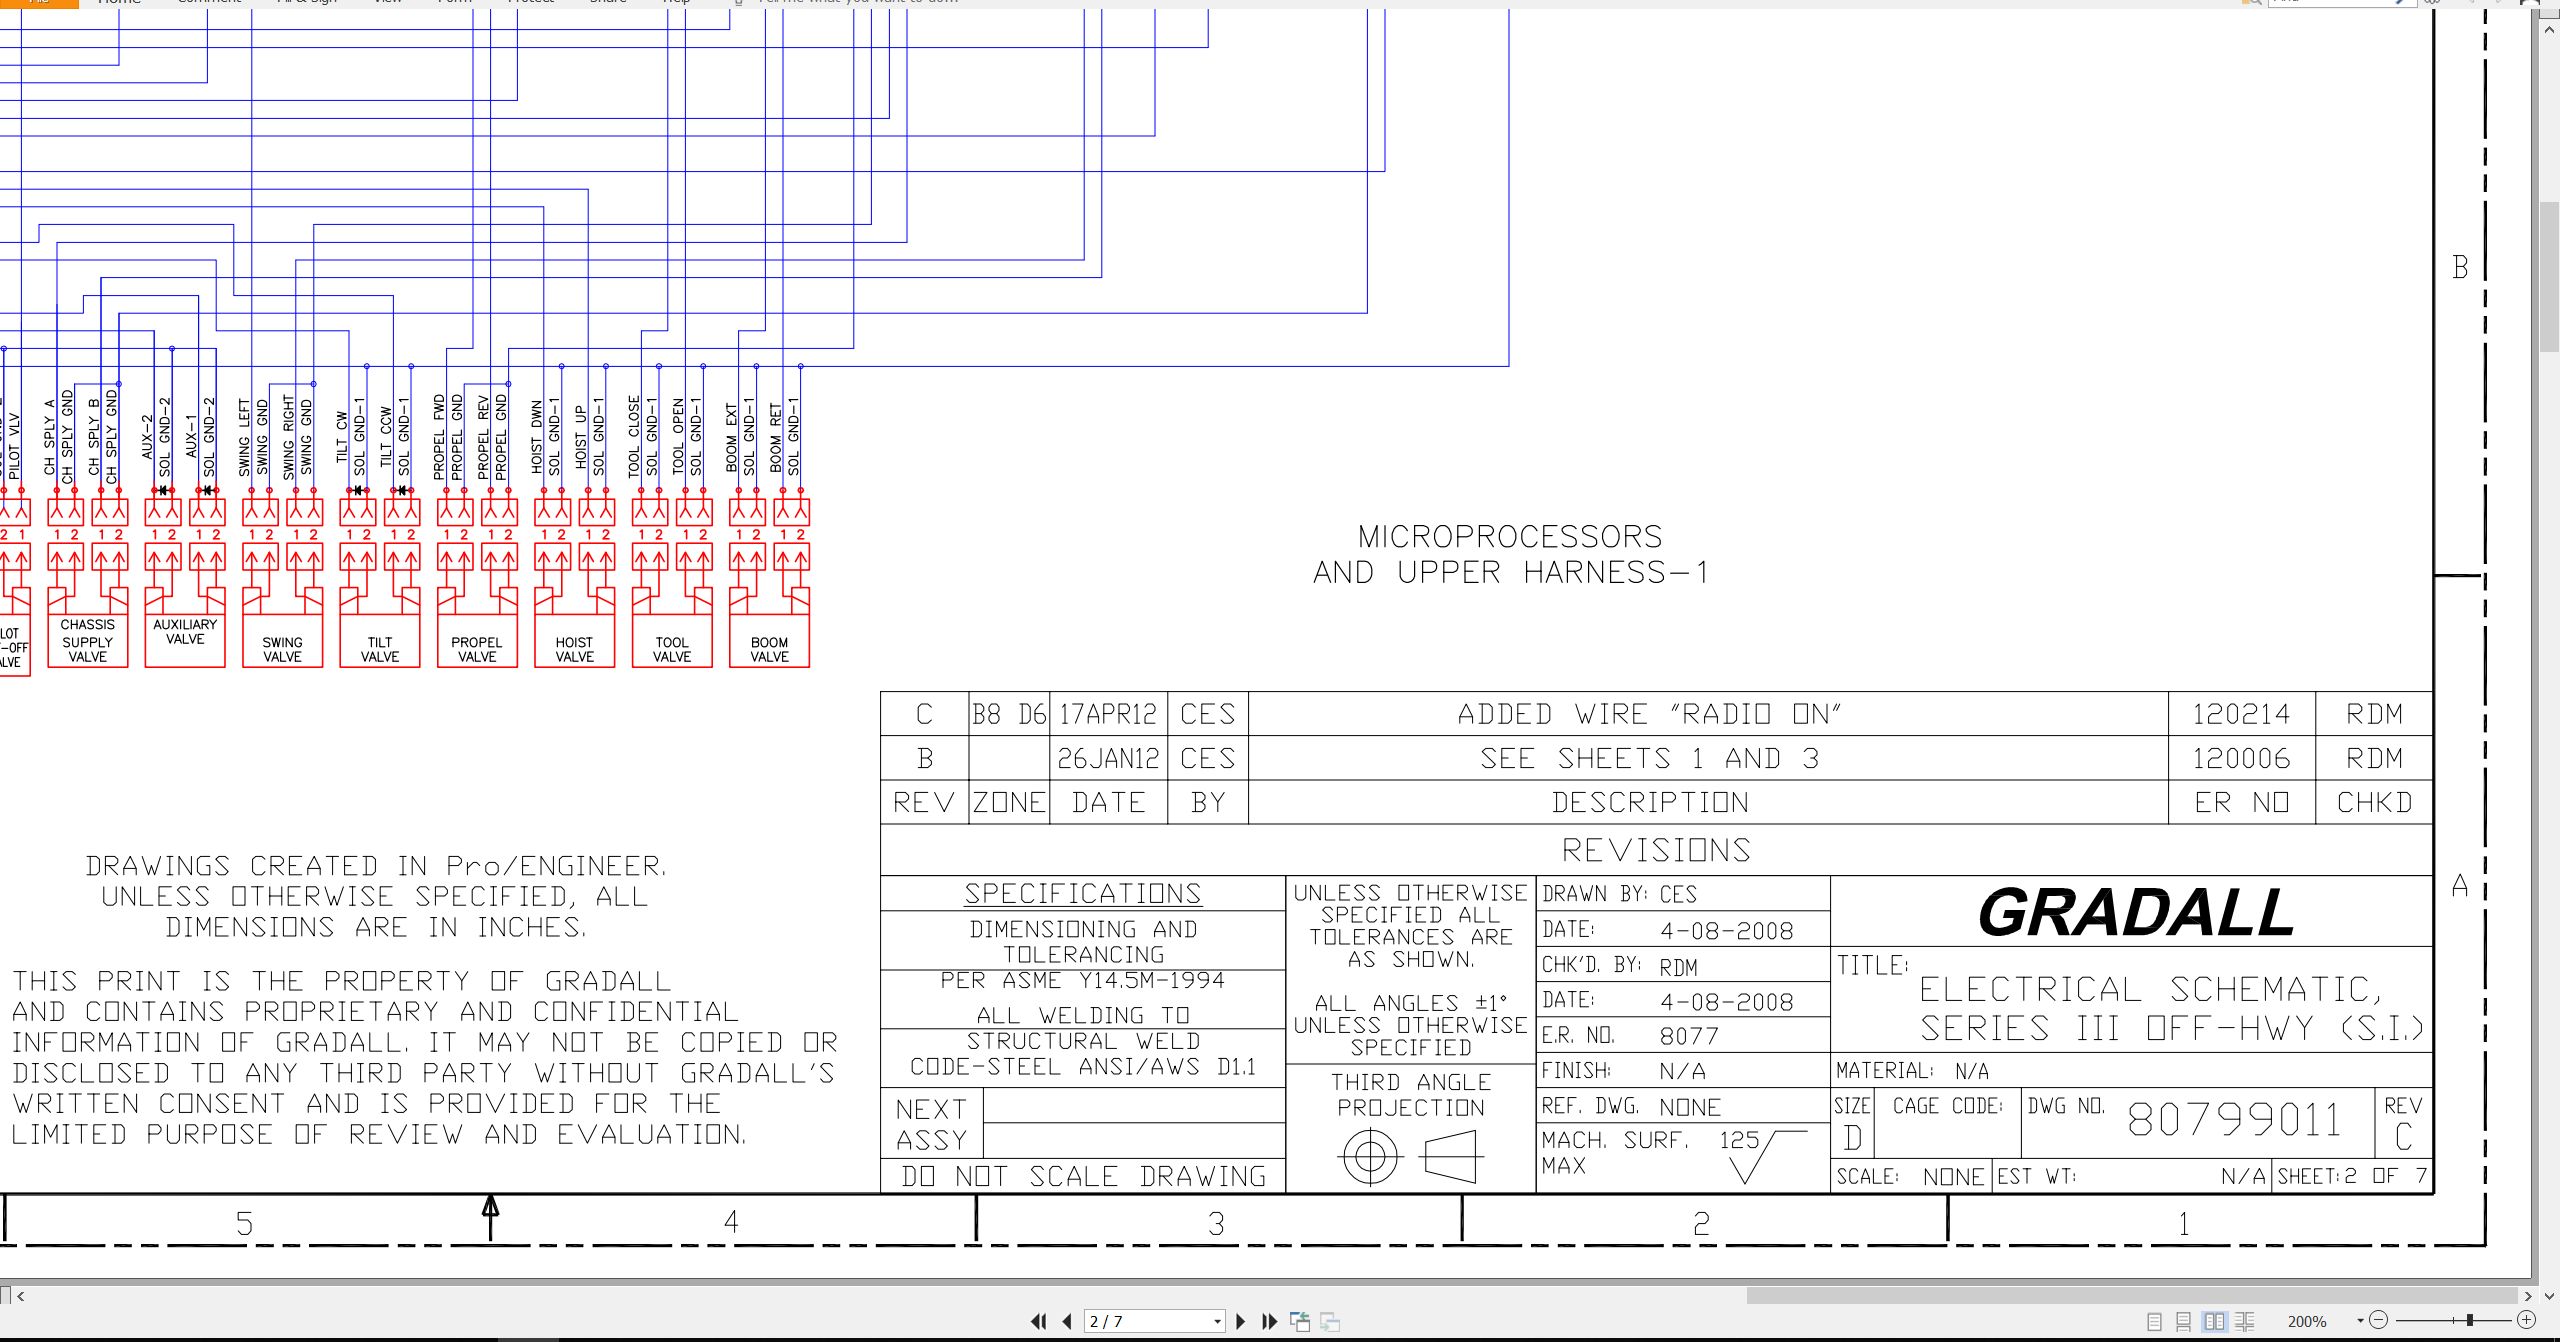
Task: Click the 'HOIST VALVE' block
Action: point(574,641)
